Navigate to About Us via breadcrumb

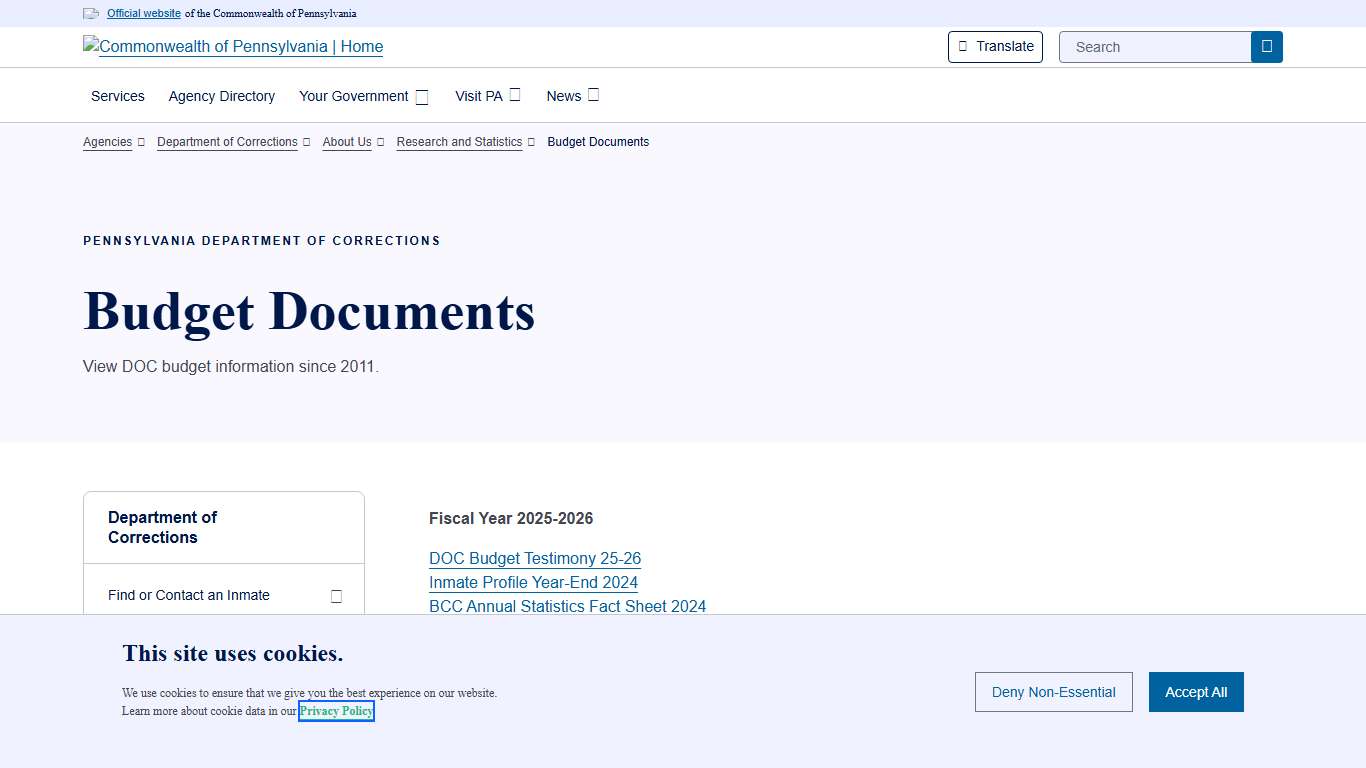(346, 142)
